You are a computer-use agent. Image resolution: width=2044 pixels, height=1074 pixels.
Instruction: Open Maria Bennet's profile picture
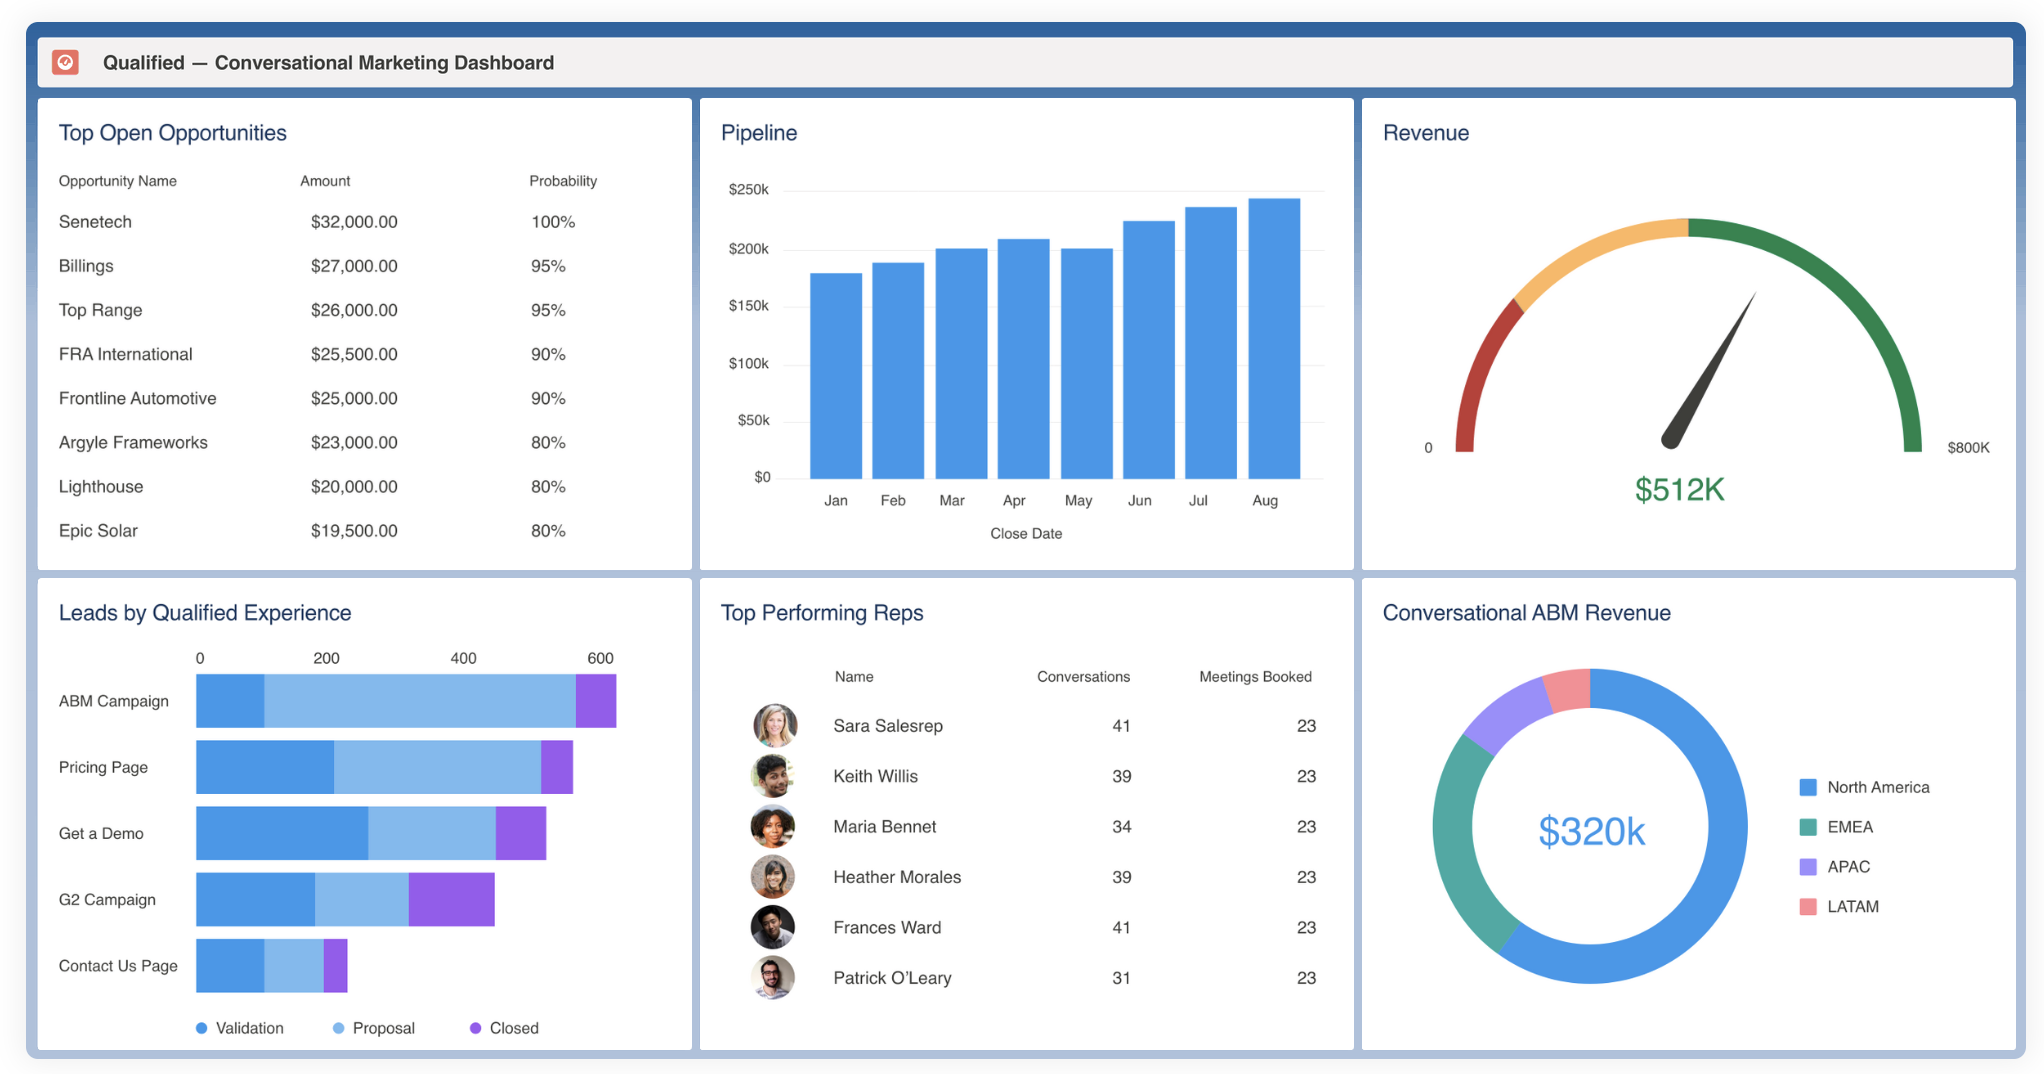coord(774,827)
